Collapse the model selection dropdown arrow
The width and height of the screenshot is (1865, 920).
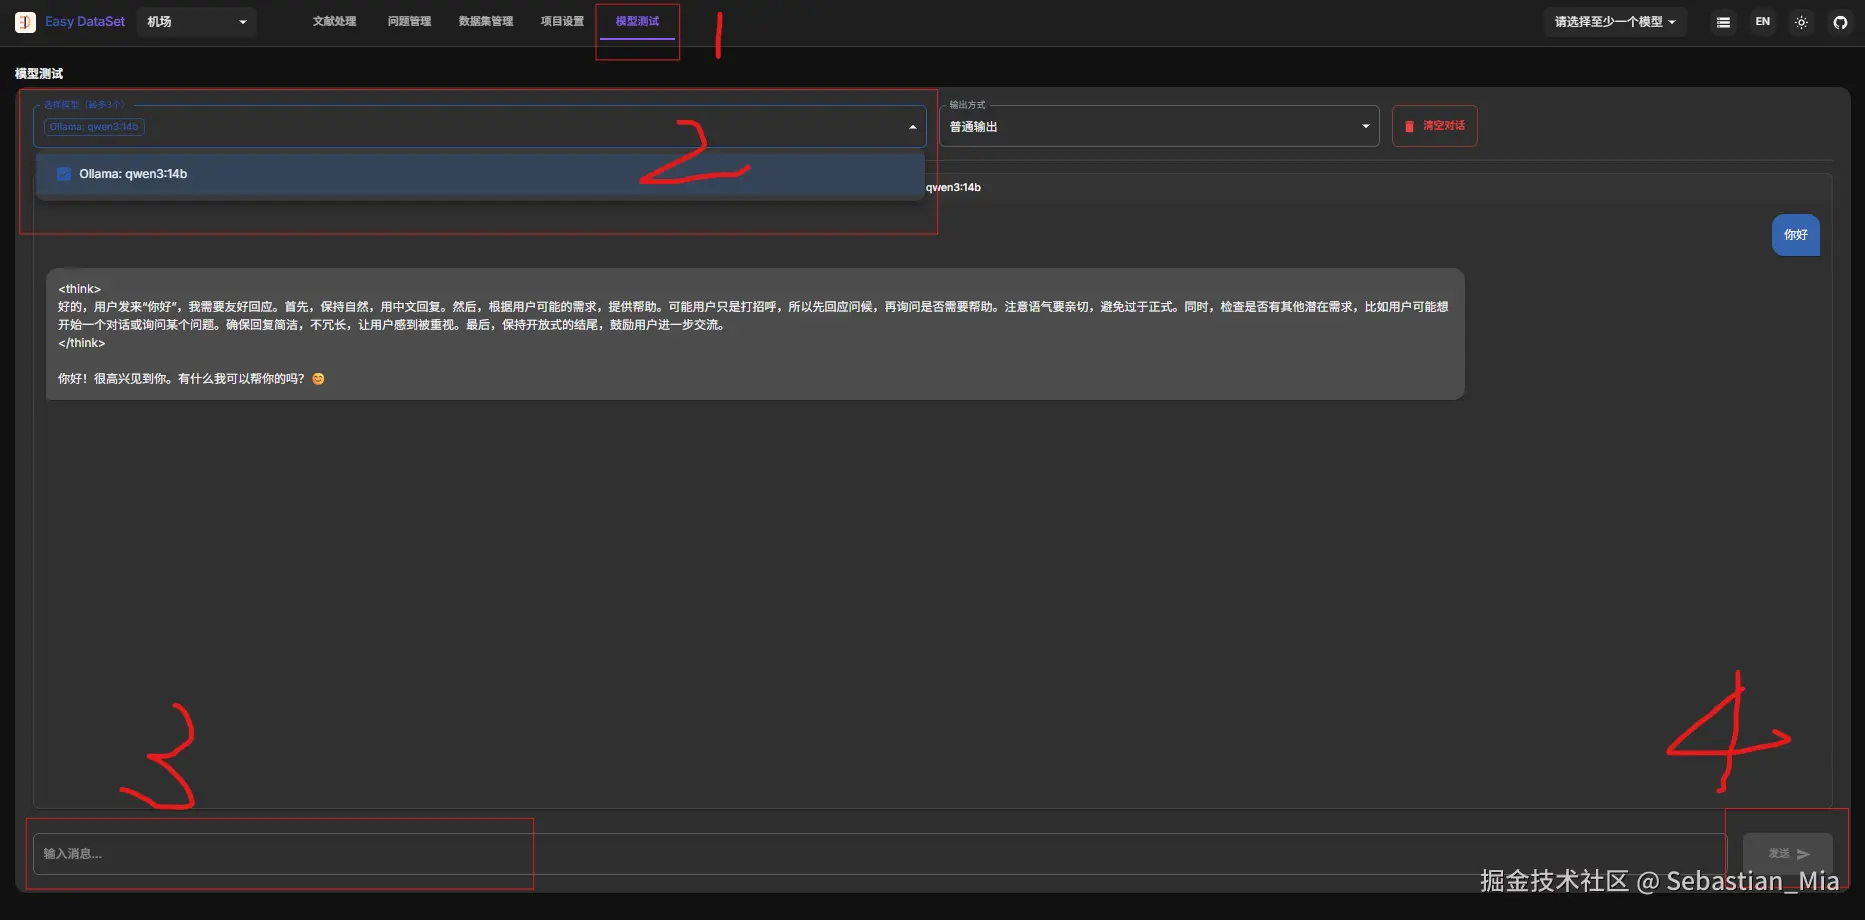(912, 127)
